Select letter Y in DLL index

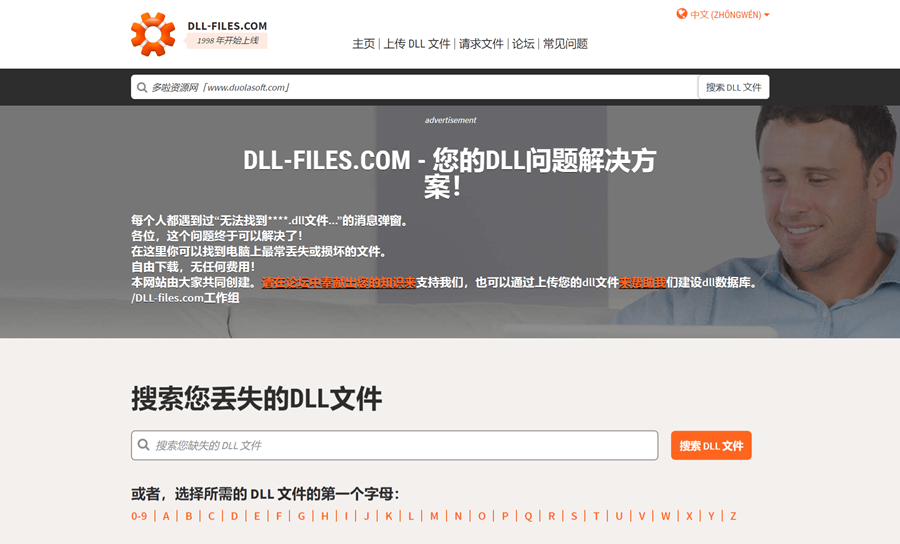[x=711, y=516]
